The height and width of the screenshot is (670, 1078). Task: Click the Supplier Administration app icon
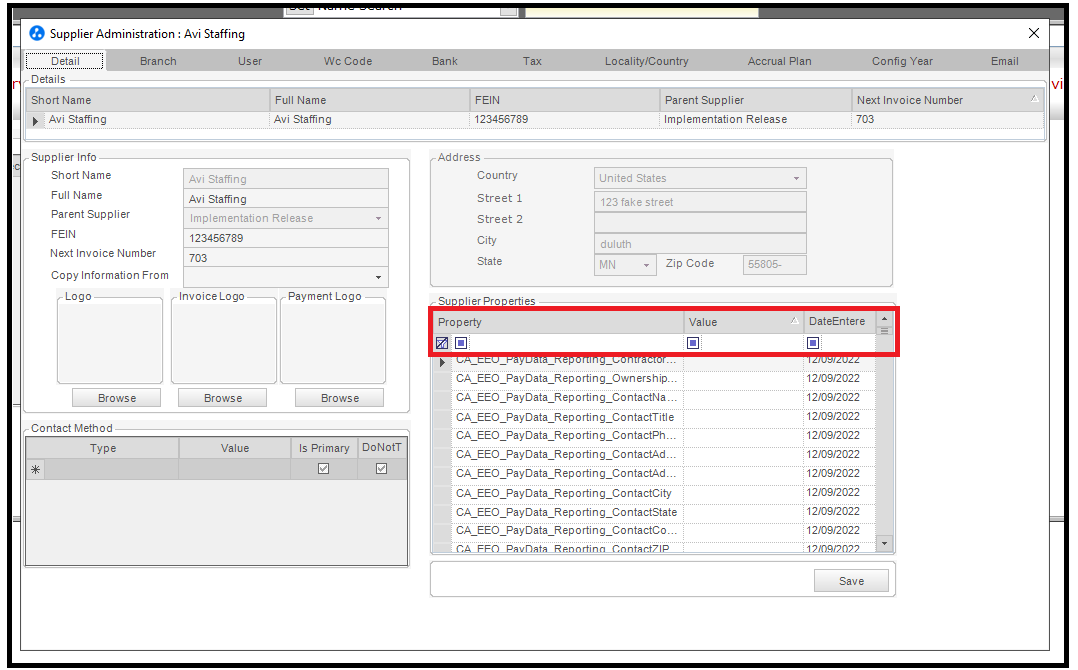pyautogui.click(x=36, y=33)
